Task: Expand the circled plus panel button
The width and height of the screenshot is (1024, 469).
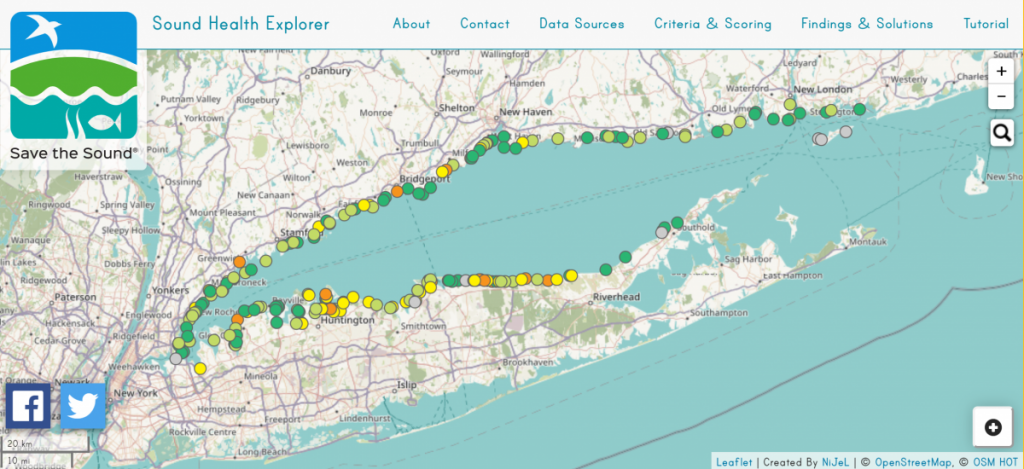Action: pyautogui.click(x=993, y=427)
